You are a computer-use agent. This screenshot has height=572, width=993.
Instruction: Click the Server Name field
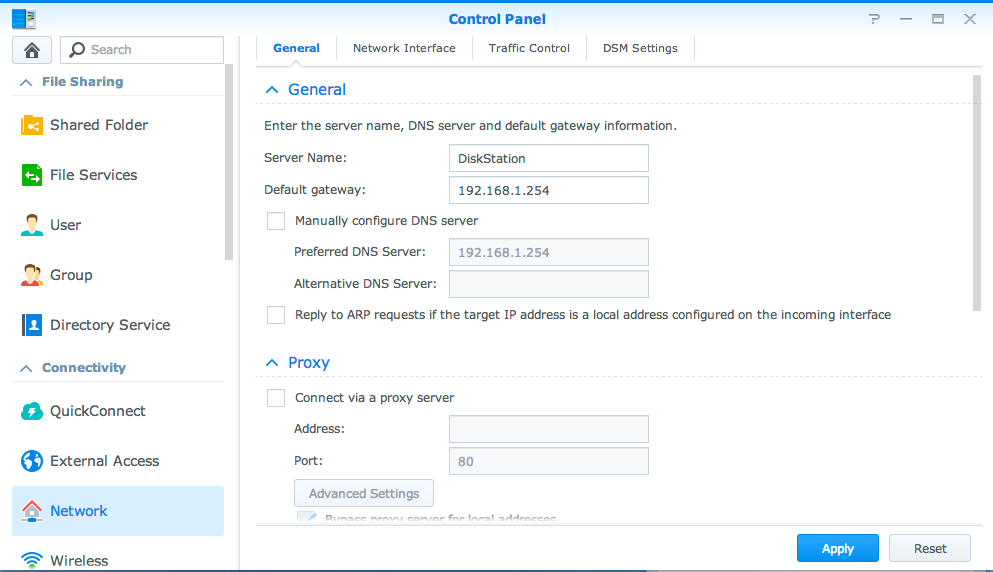548,158
